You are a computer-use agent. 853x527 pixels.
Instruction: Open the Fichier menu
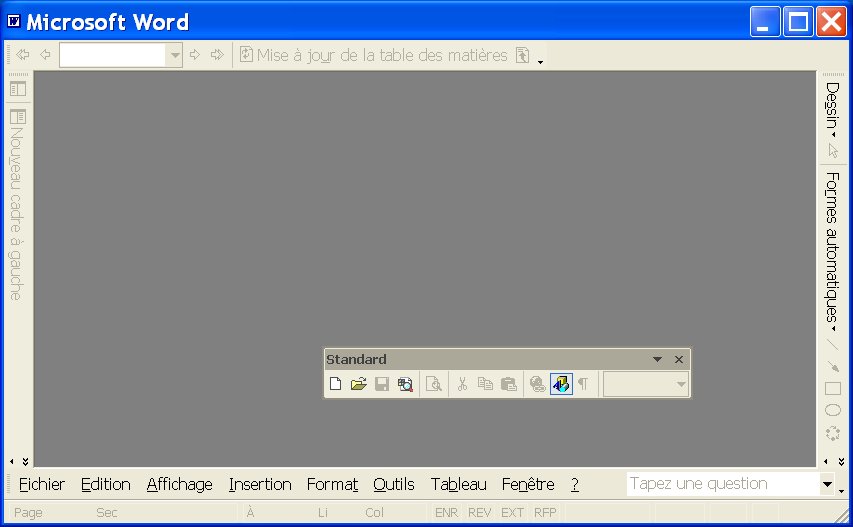(x=42, y=484)
